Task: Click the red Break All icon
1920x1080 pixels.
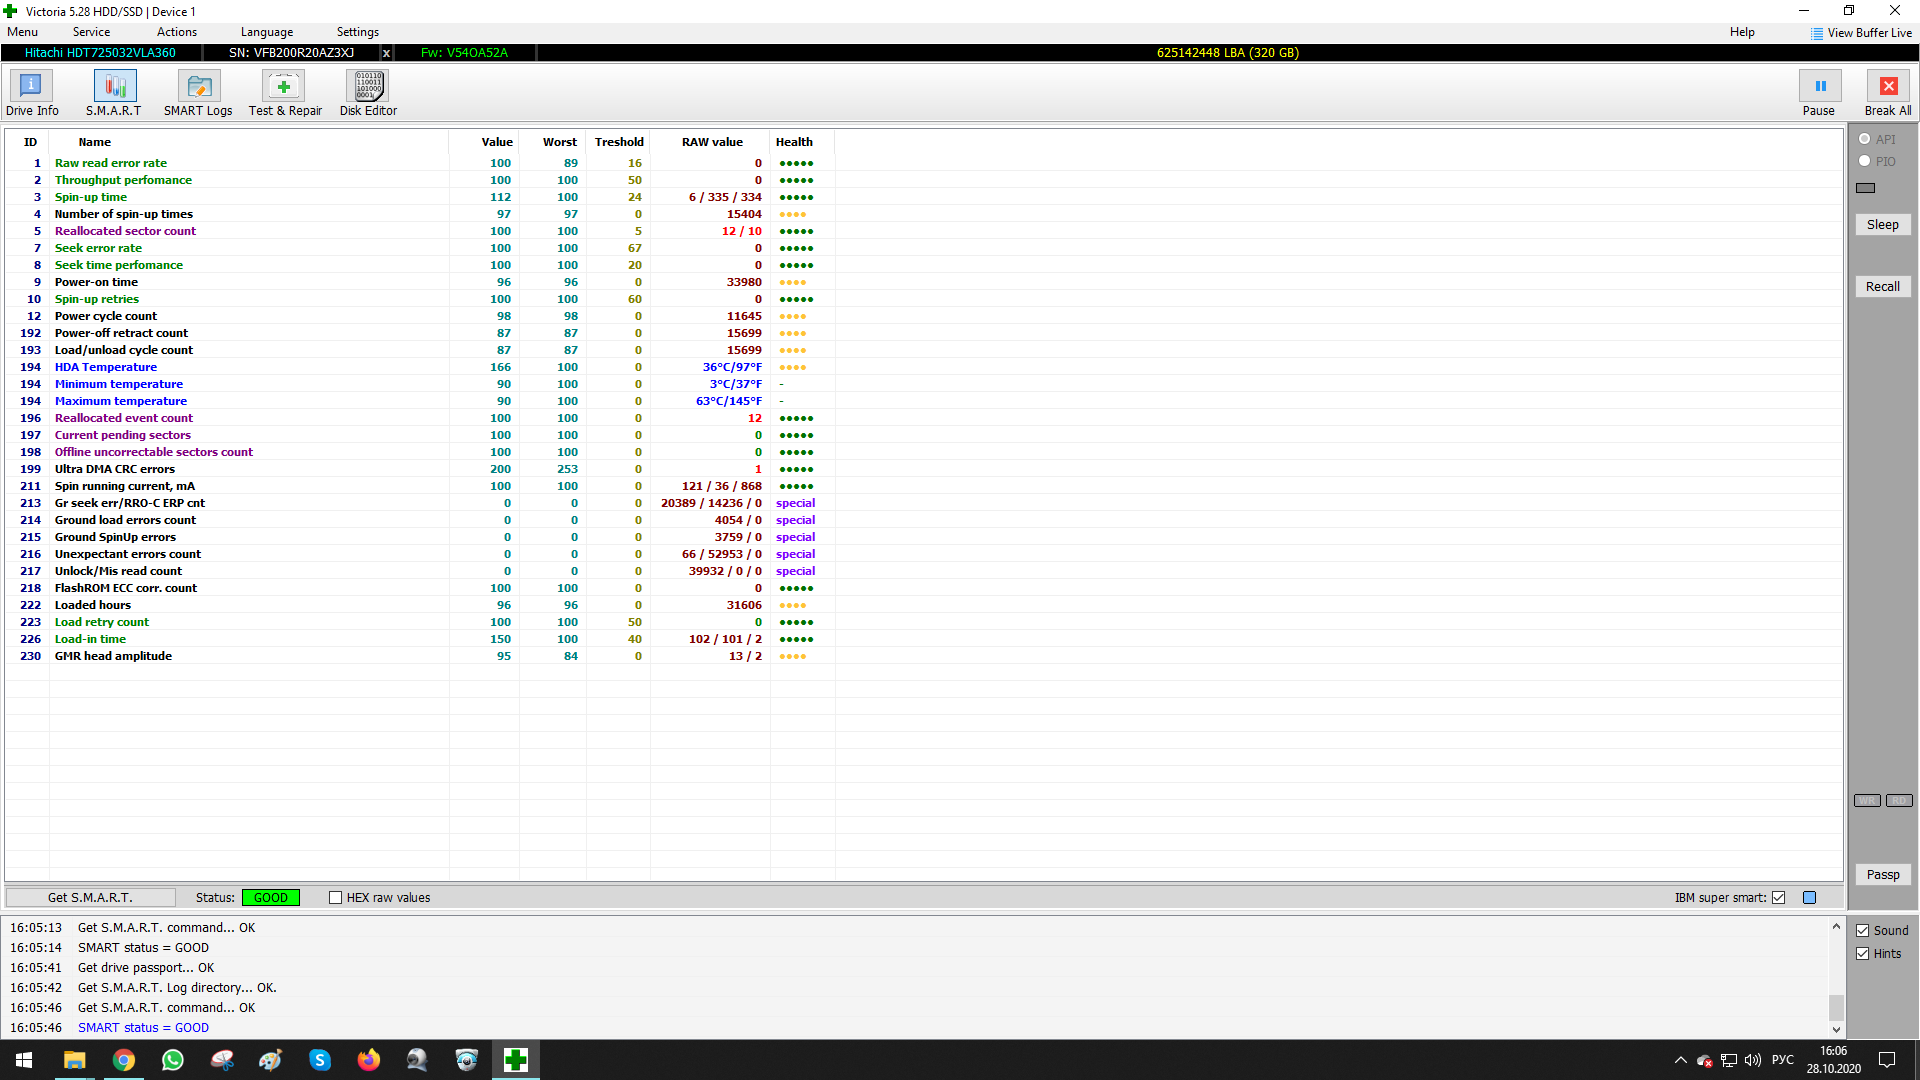Action: (1887, 87)
